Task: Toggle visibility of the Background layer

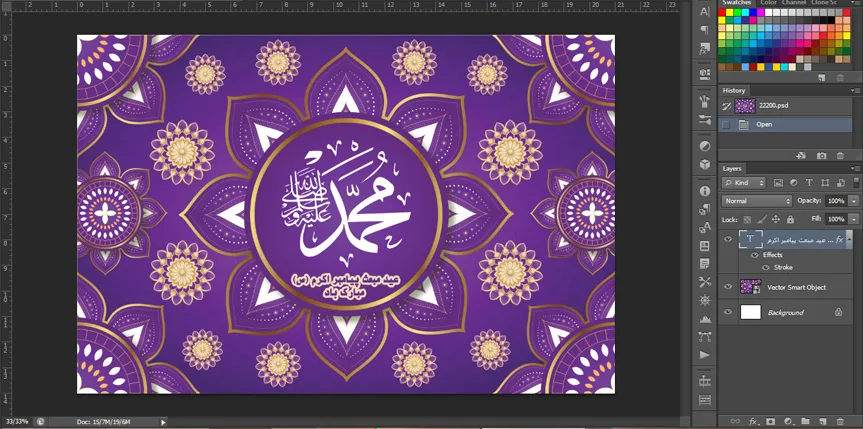Action: [728, 312]
